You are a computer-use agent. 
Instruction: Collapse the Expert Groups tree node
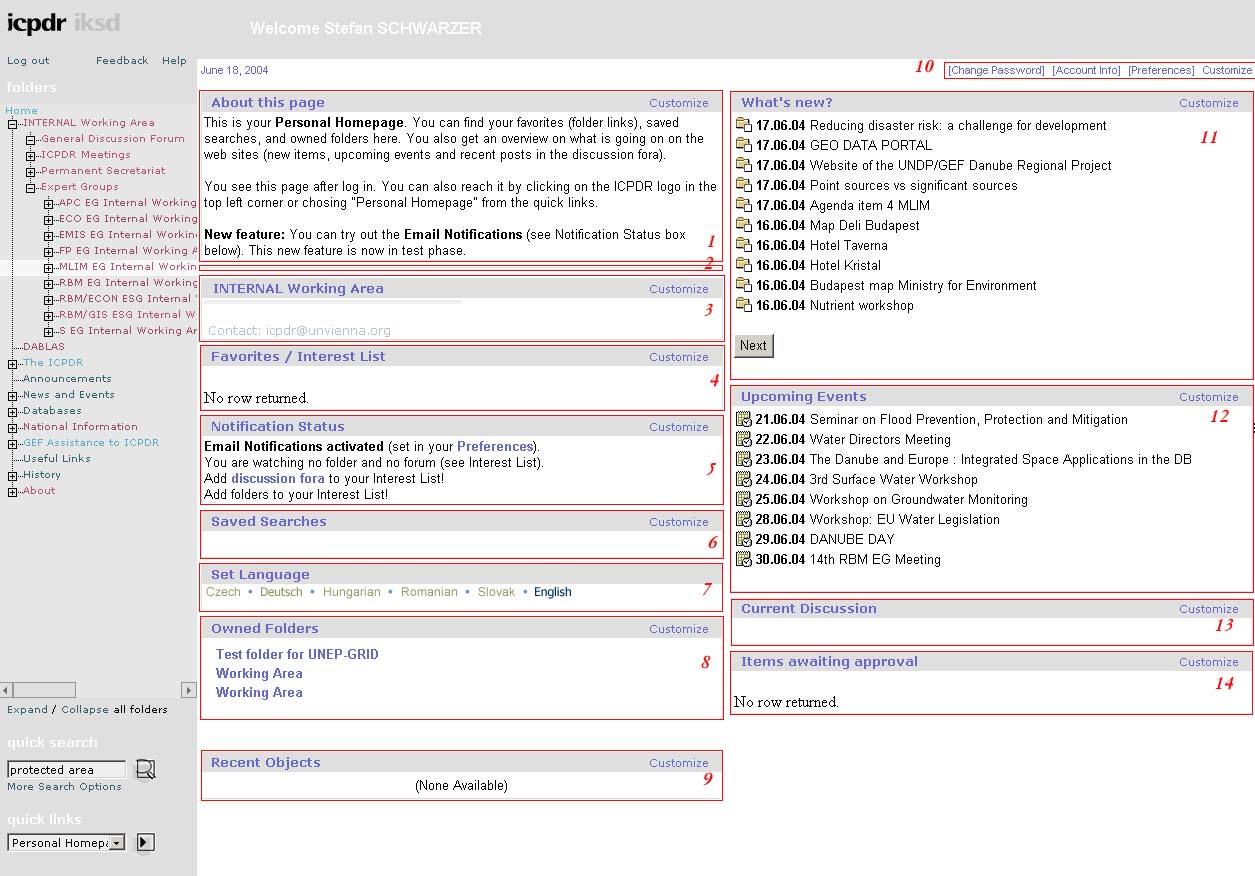point(31,187)
